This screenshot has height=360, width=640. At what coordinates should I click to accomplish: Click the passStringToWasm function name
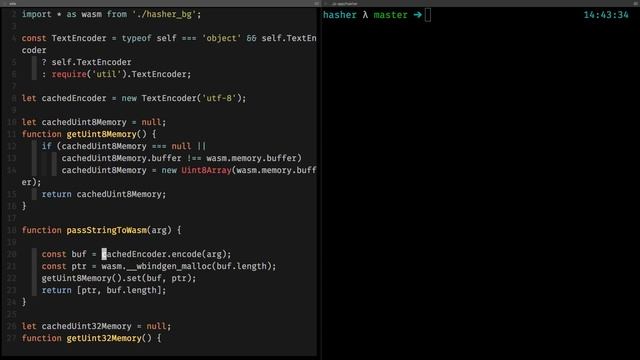pos(107,230)
